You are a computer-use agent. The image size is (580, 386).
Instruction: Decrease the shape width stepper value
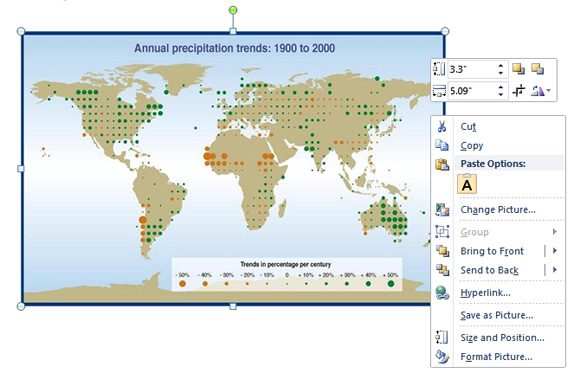click(x=500, y=94)
